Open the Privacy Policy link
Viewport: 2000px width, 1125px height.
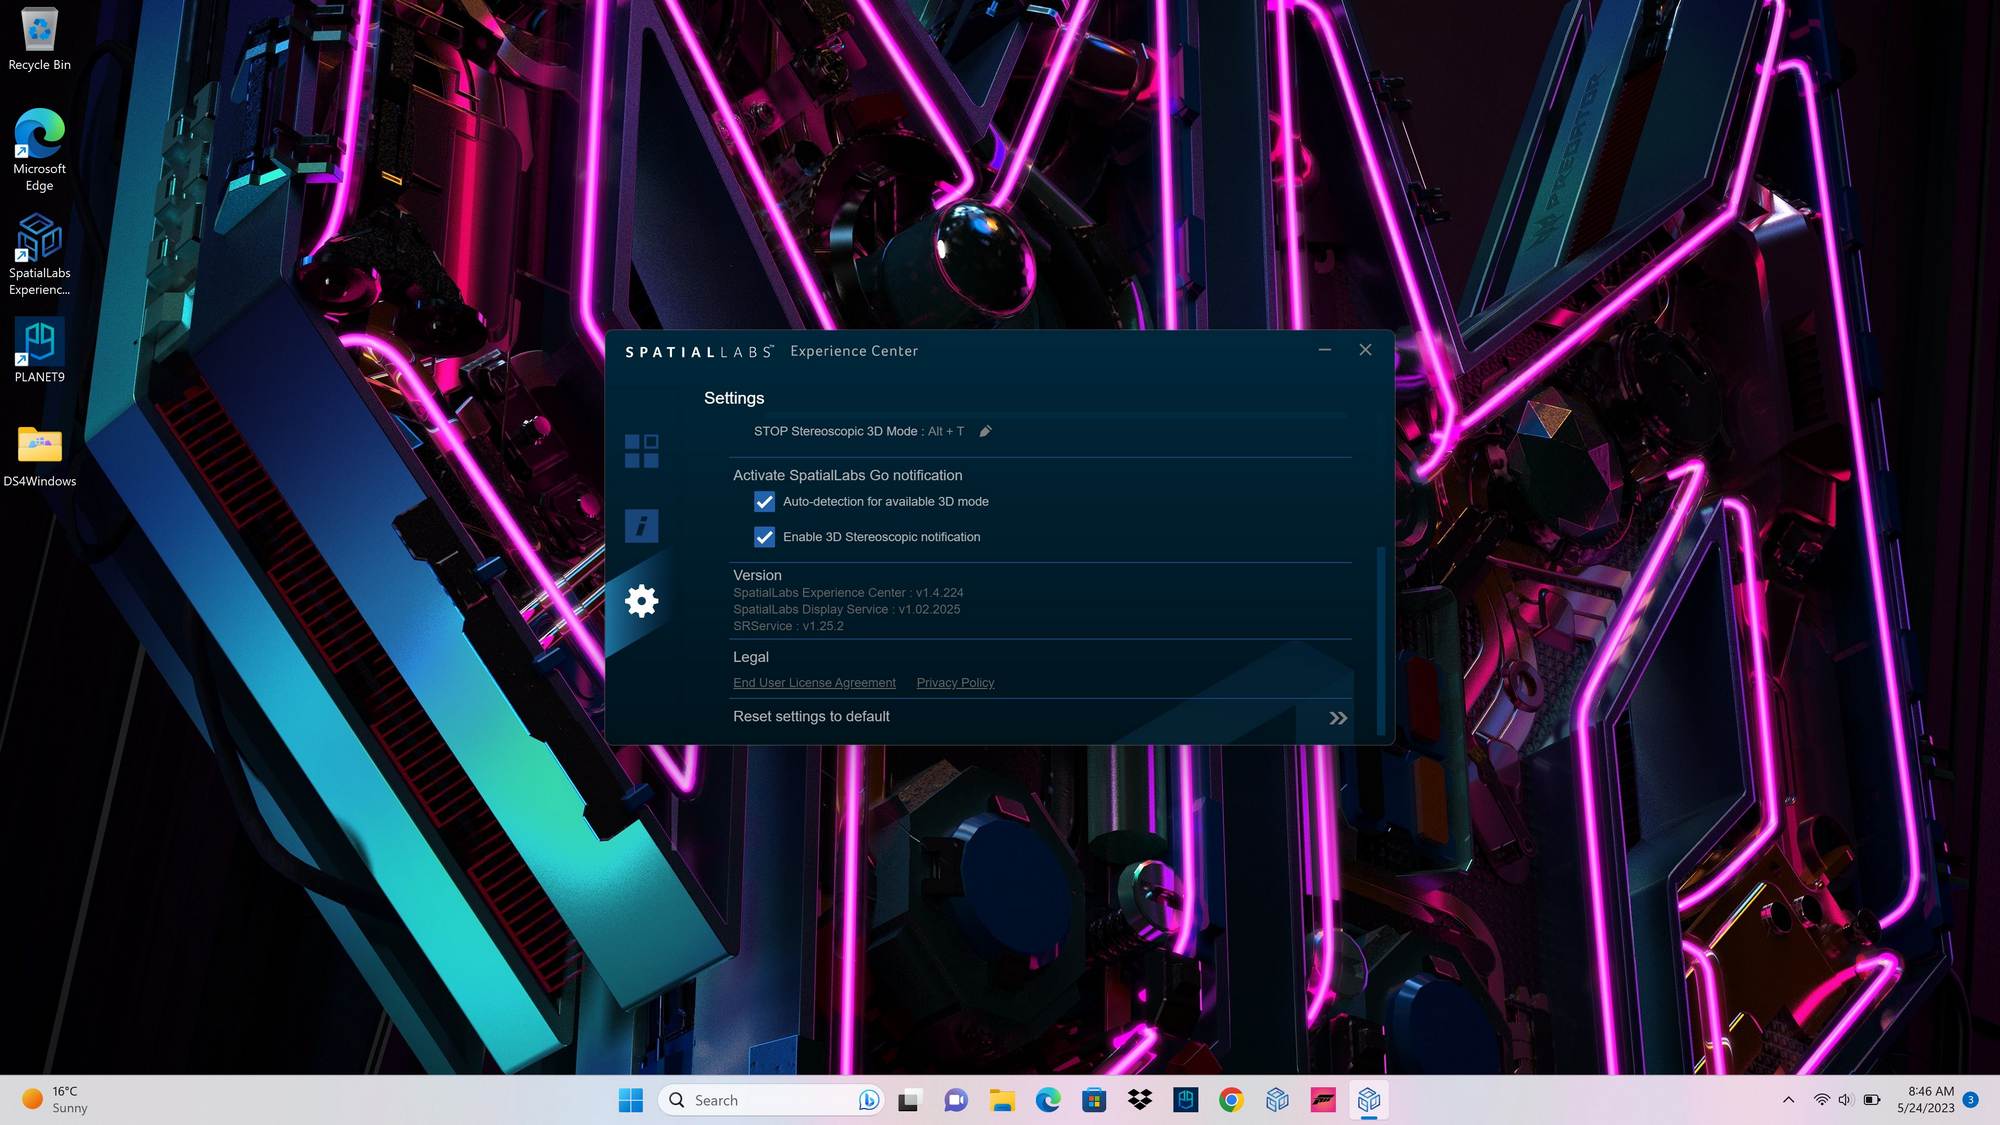(955, 683)
